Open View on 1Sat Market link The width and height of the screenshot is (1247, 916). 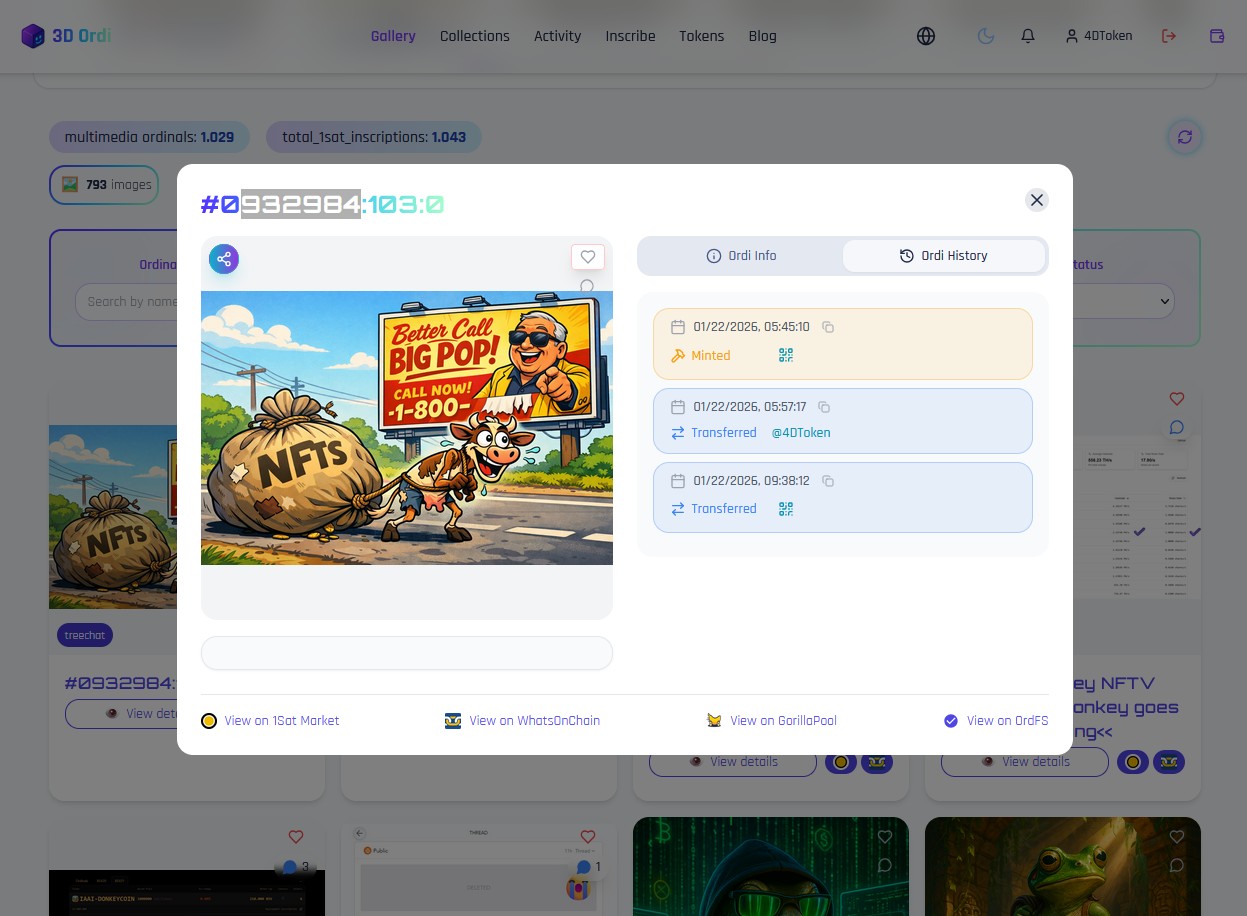[270, 721]
